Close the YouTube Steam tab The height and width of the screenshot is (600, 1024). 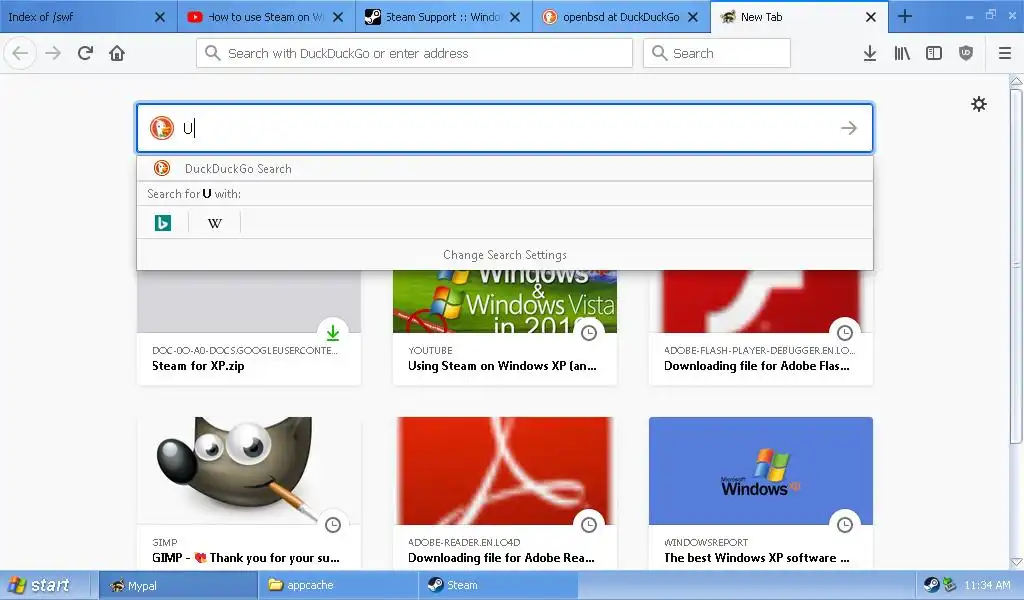point(338,17)
